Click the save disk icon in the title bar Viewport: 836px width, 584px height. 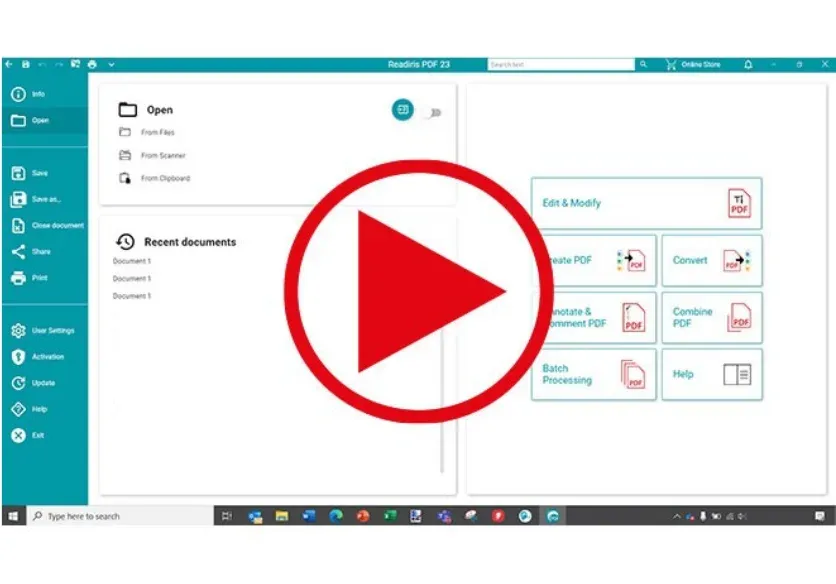point(26,65)
